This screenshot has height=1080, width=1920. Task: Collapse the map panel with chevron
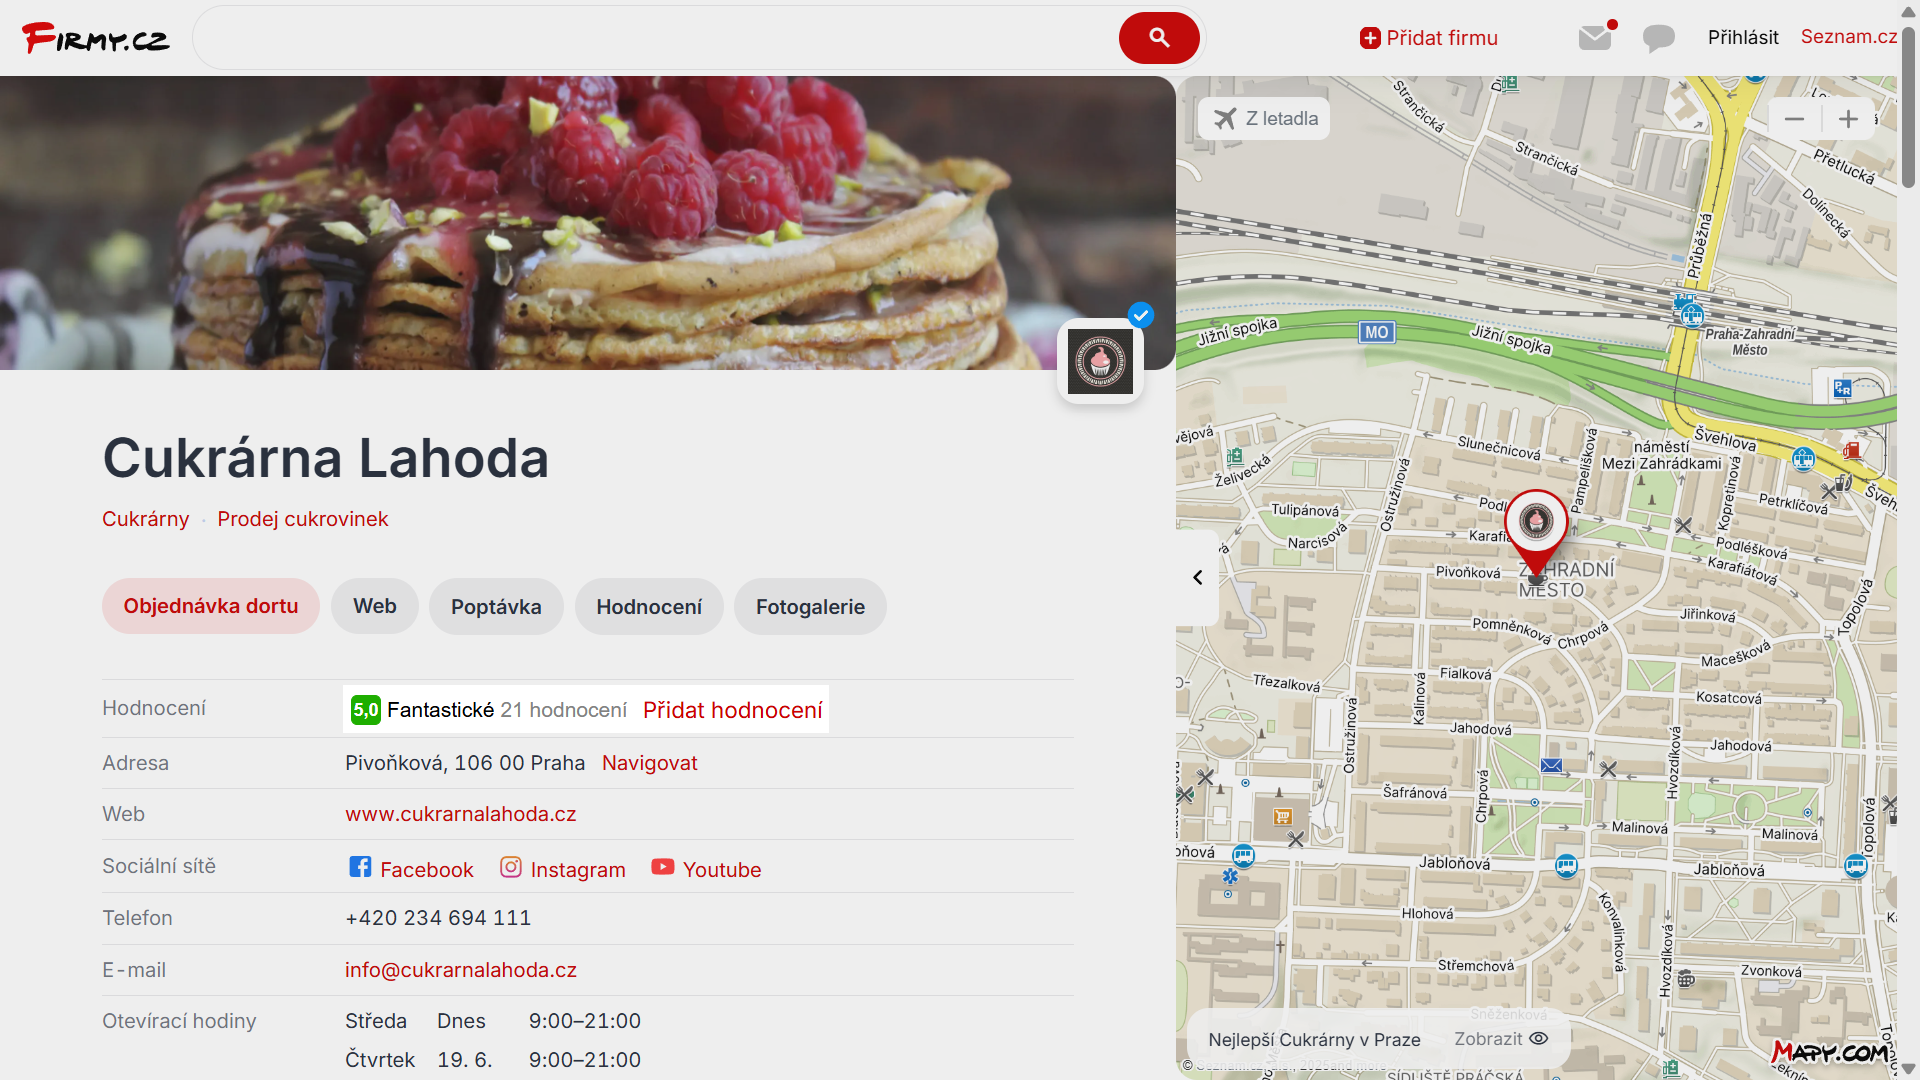pyautogui.click(x=1198, y=577)
